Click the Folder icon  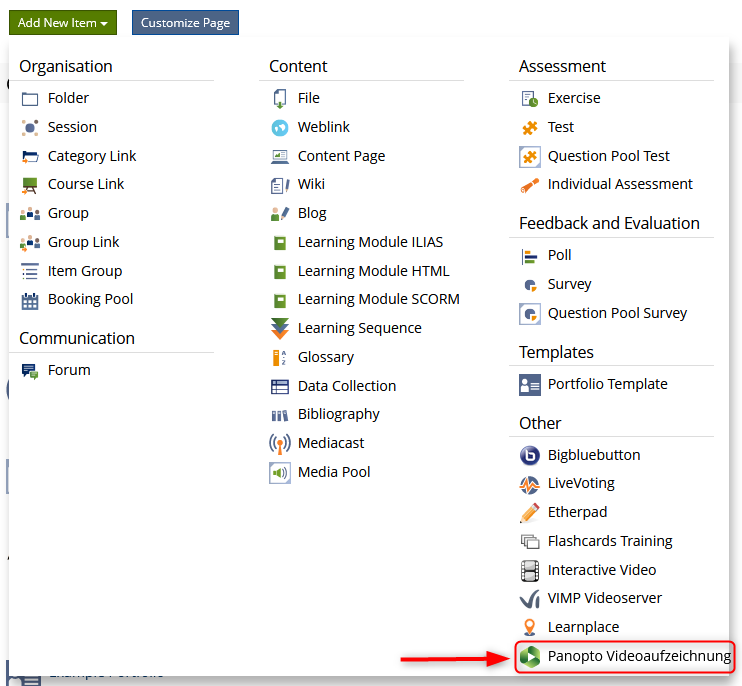30,98
